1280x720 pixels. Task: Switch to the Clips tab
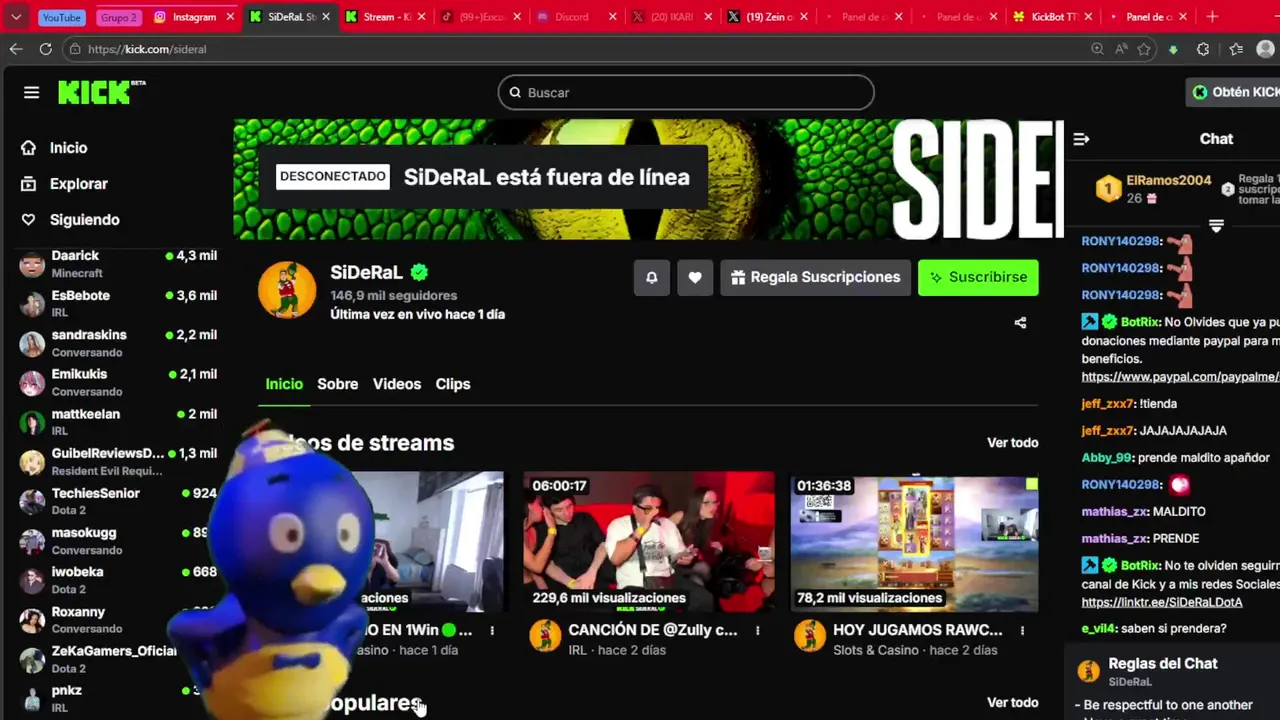point(453,384)
